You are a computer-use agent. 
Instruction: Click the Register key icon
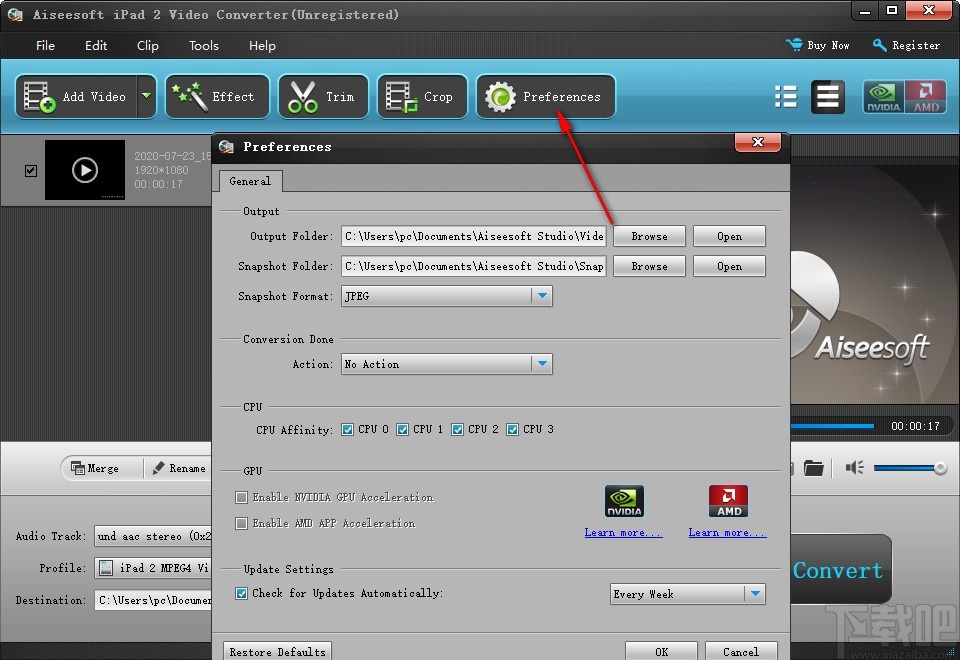879,45
